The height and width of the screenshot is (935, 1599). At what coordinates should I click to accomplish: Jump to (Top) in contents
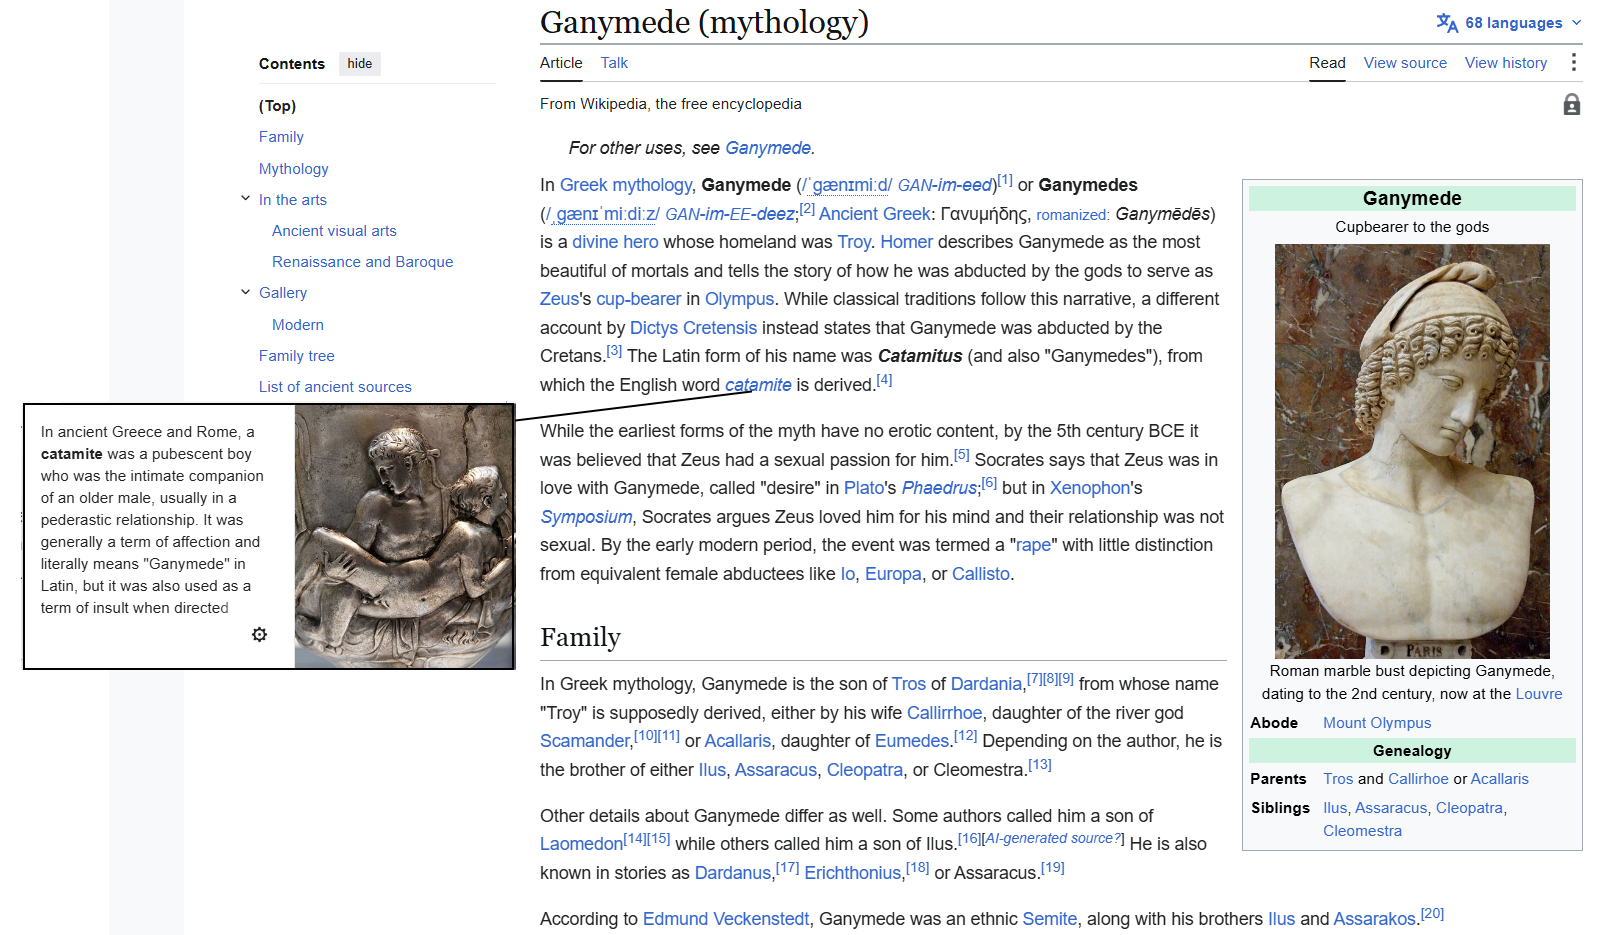(x=277, y=106)
